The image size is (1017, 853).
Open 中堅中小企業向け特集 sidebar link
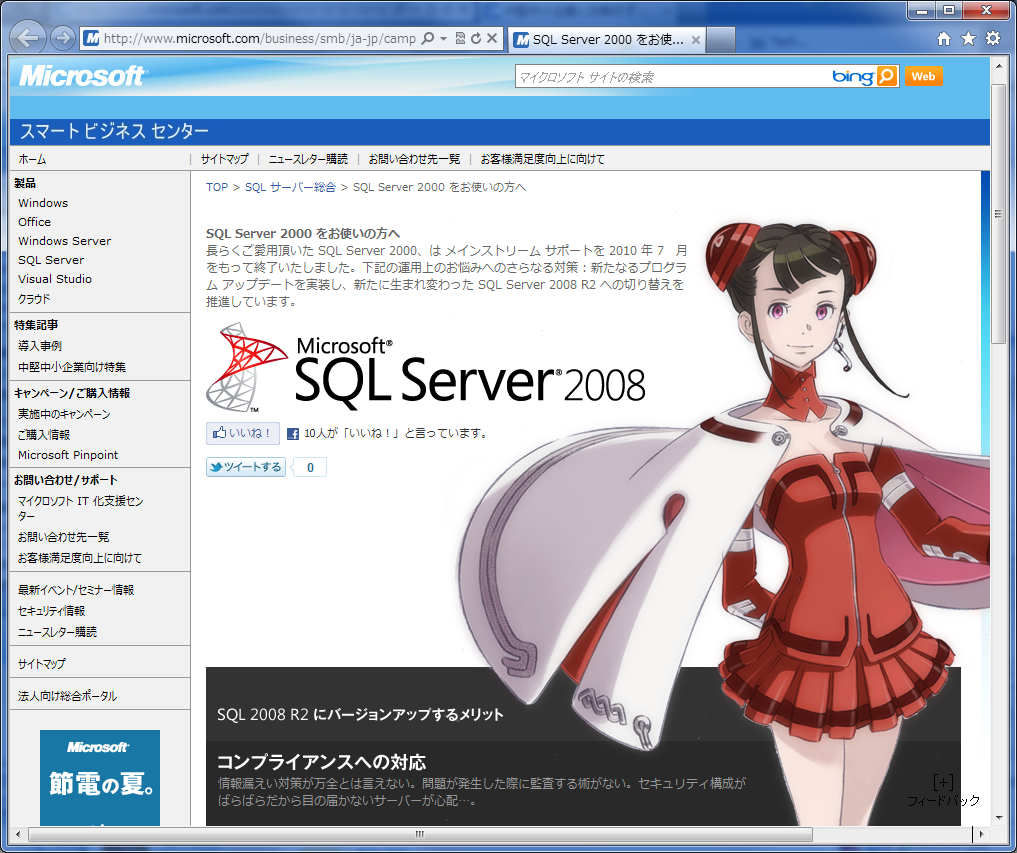(72, 367)
